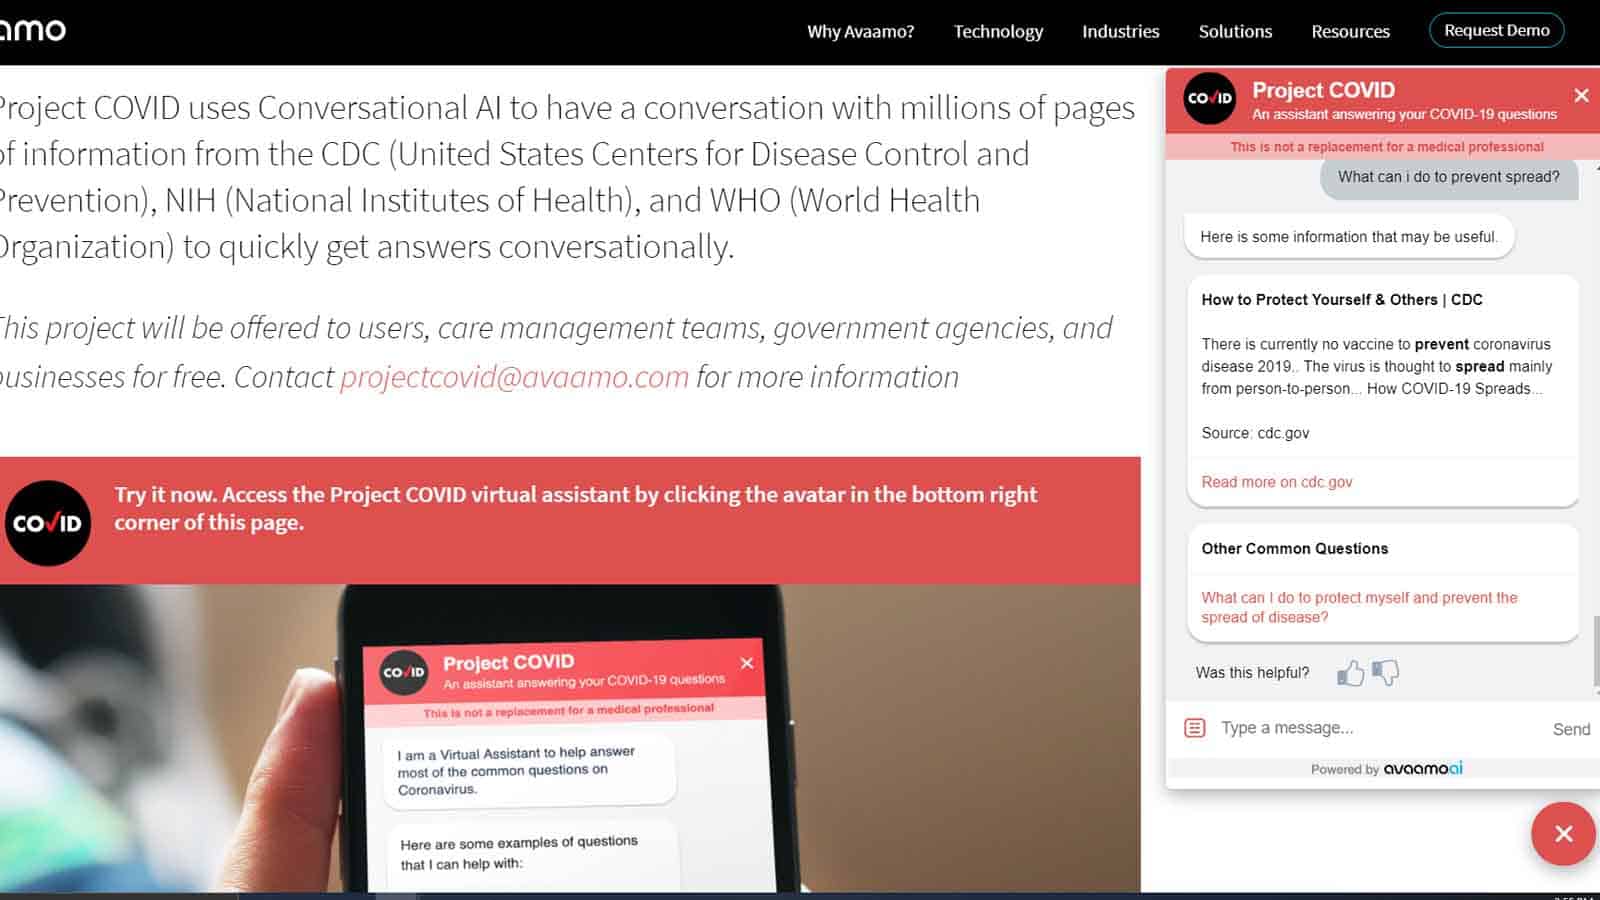Click 'Here is some information that may be useful' bubble

tap(1349, 237)
